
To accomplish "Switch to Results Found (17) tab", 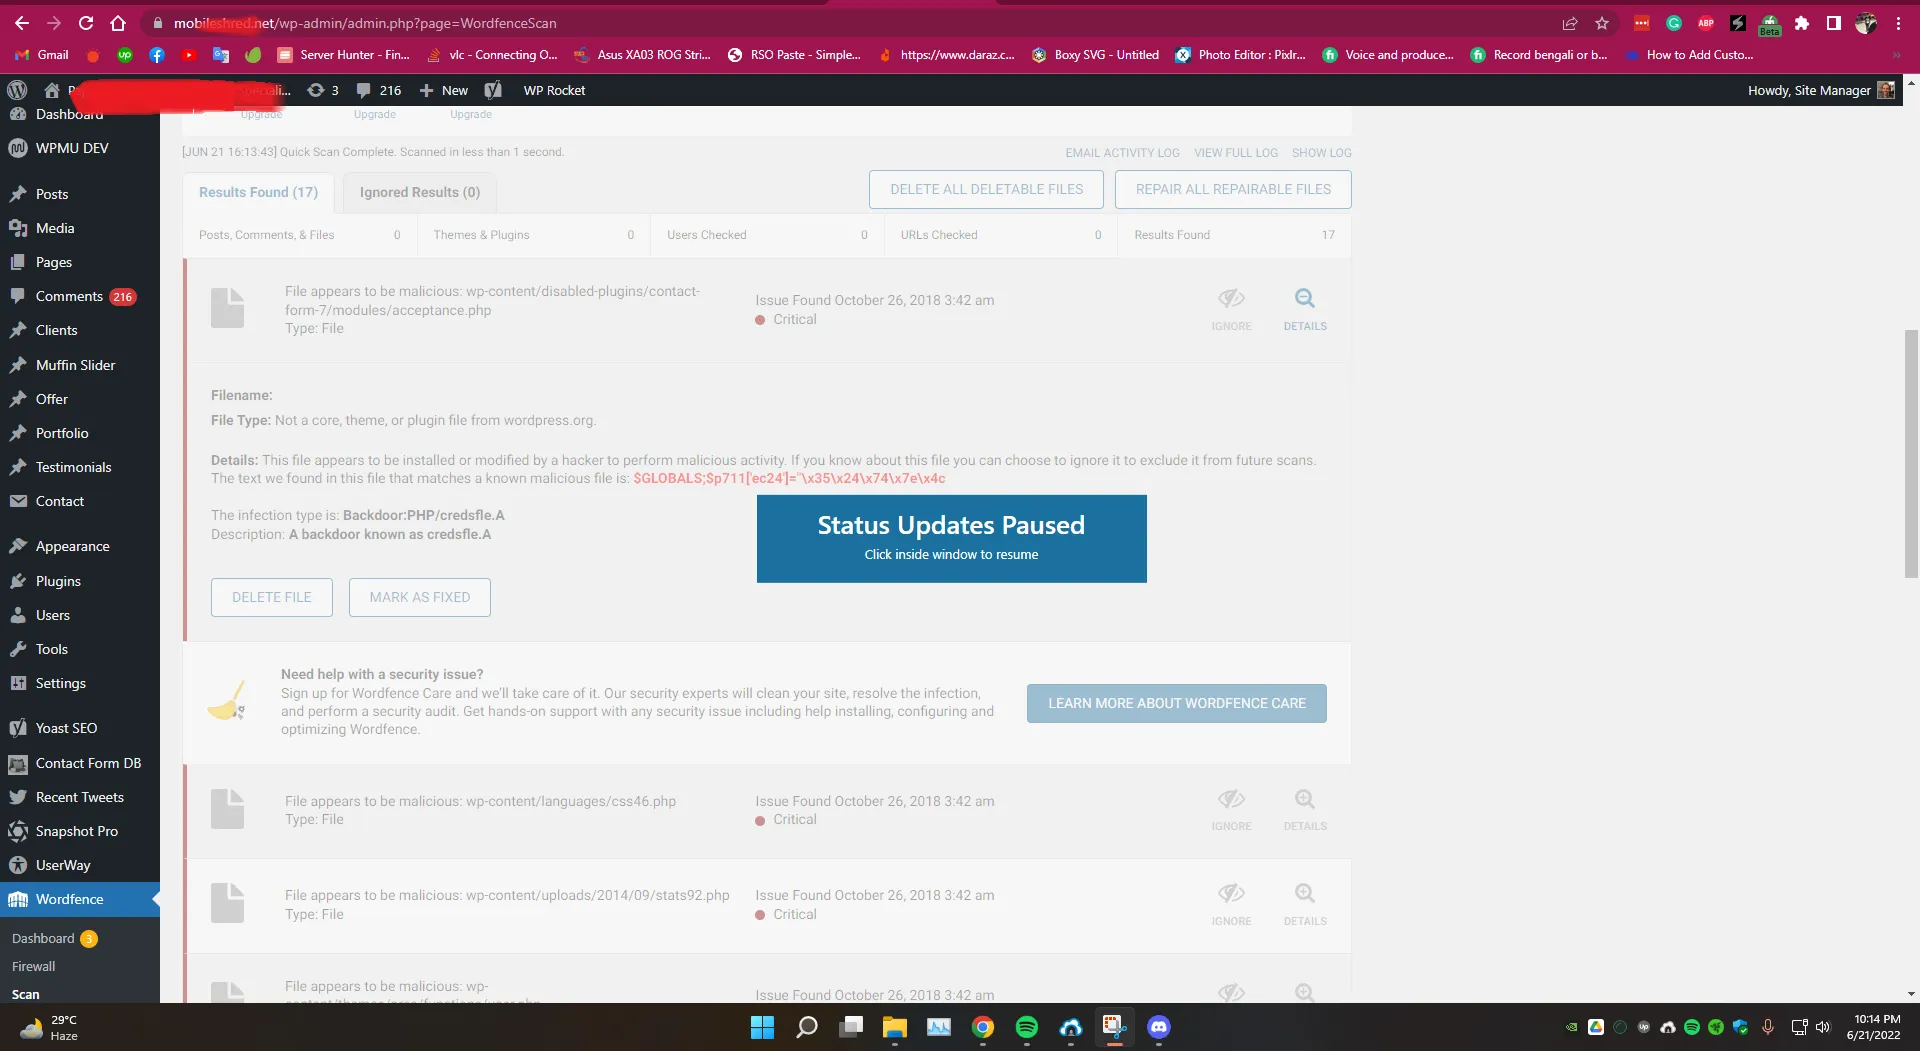I will point(258,192).
